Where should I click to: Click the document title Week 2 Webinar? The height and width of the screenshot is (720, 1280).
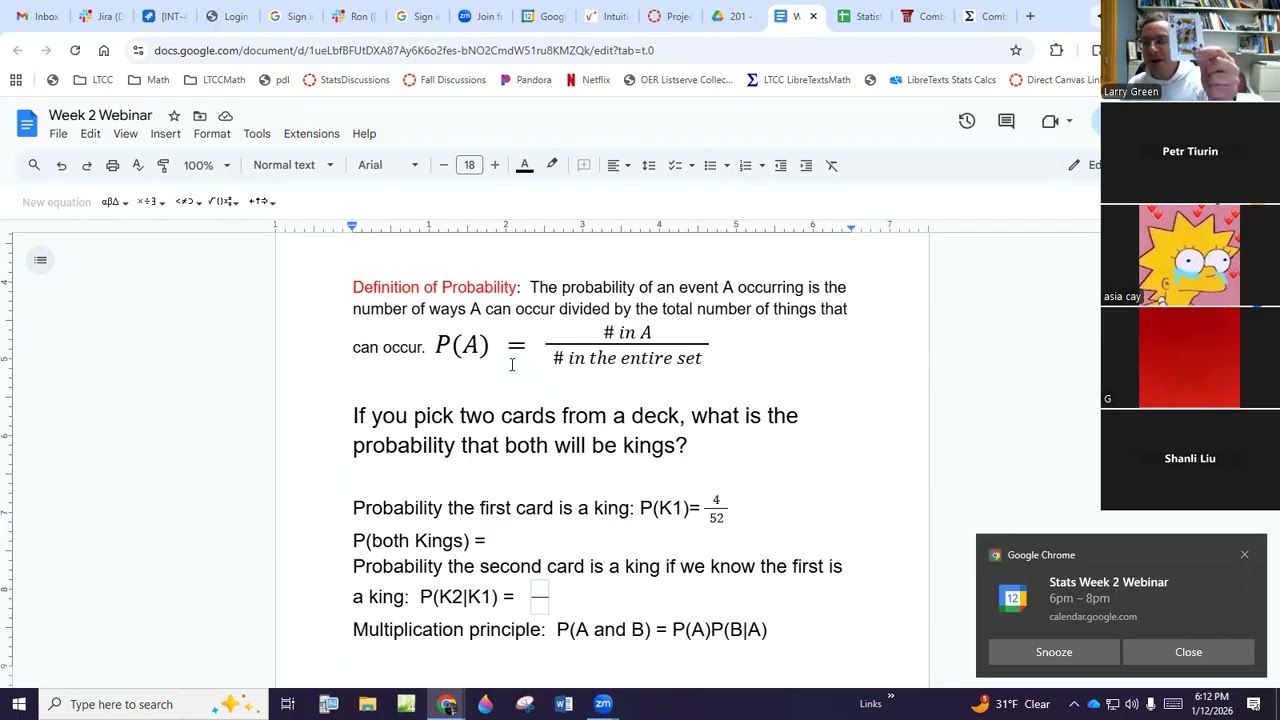coord(100,115)
